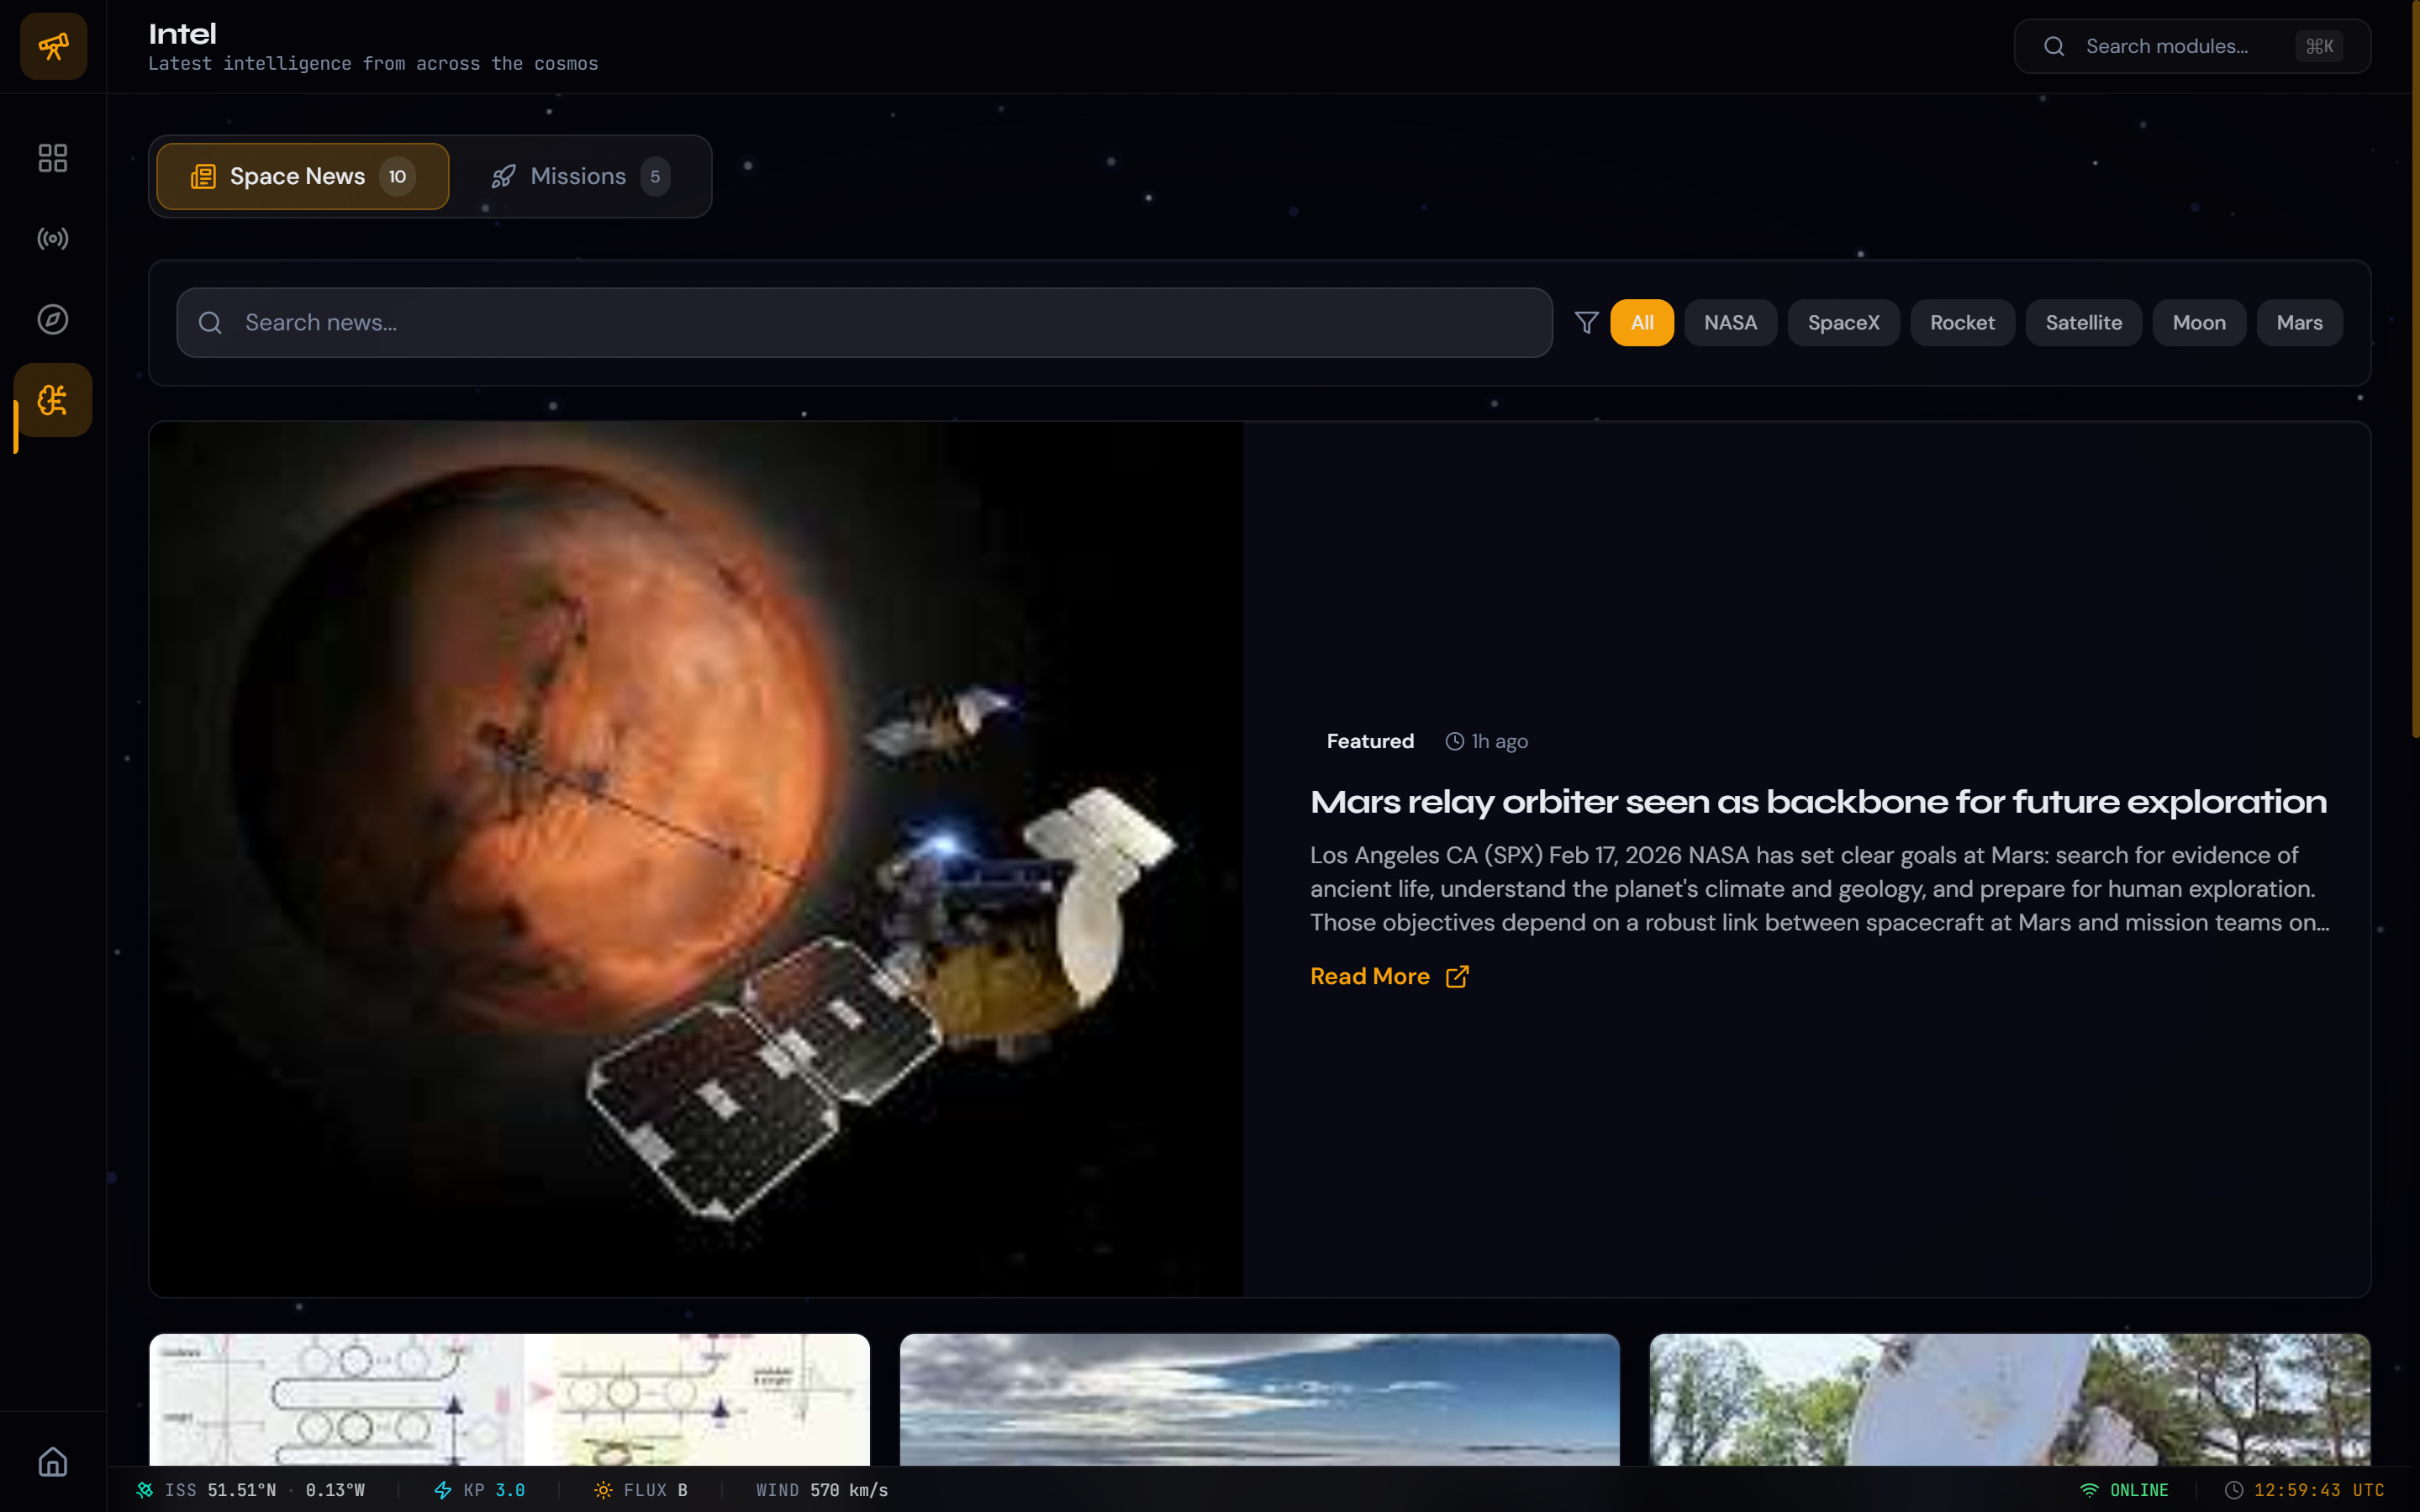Click the home icon in sidebar

(53, 1462)
